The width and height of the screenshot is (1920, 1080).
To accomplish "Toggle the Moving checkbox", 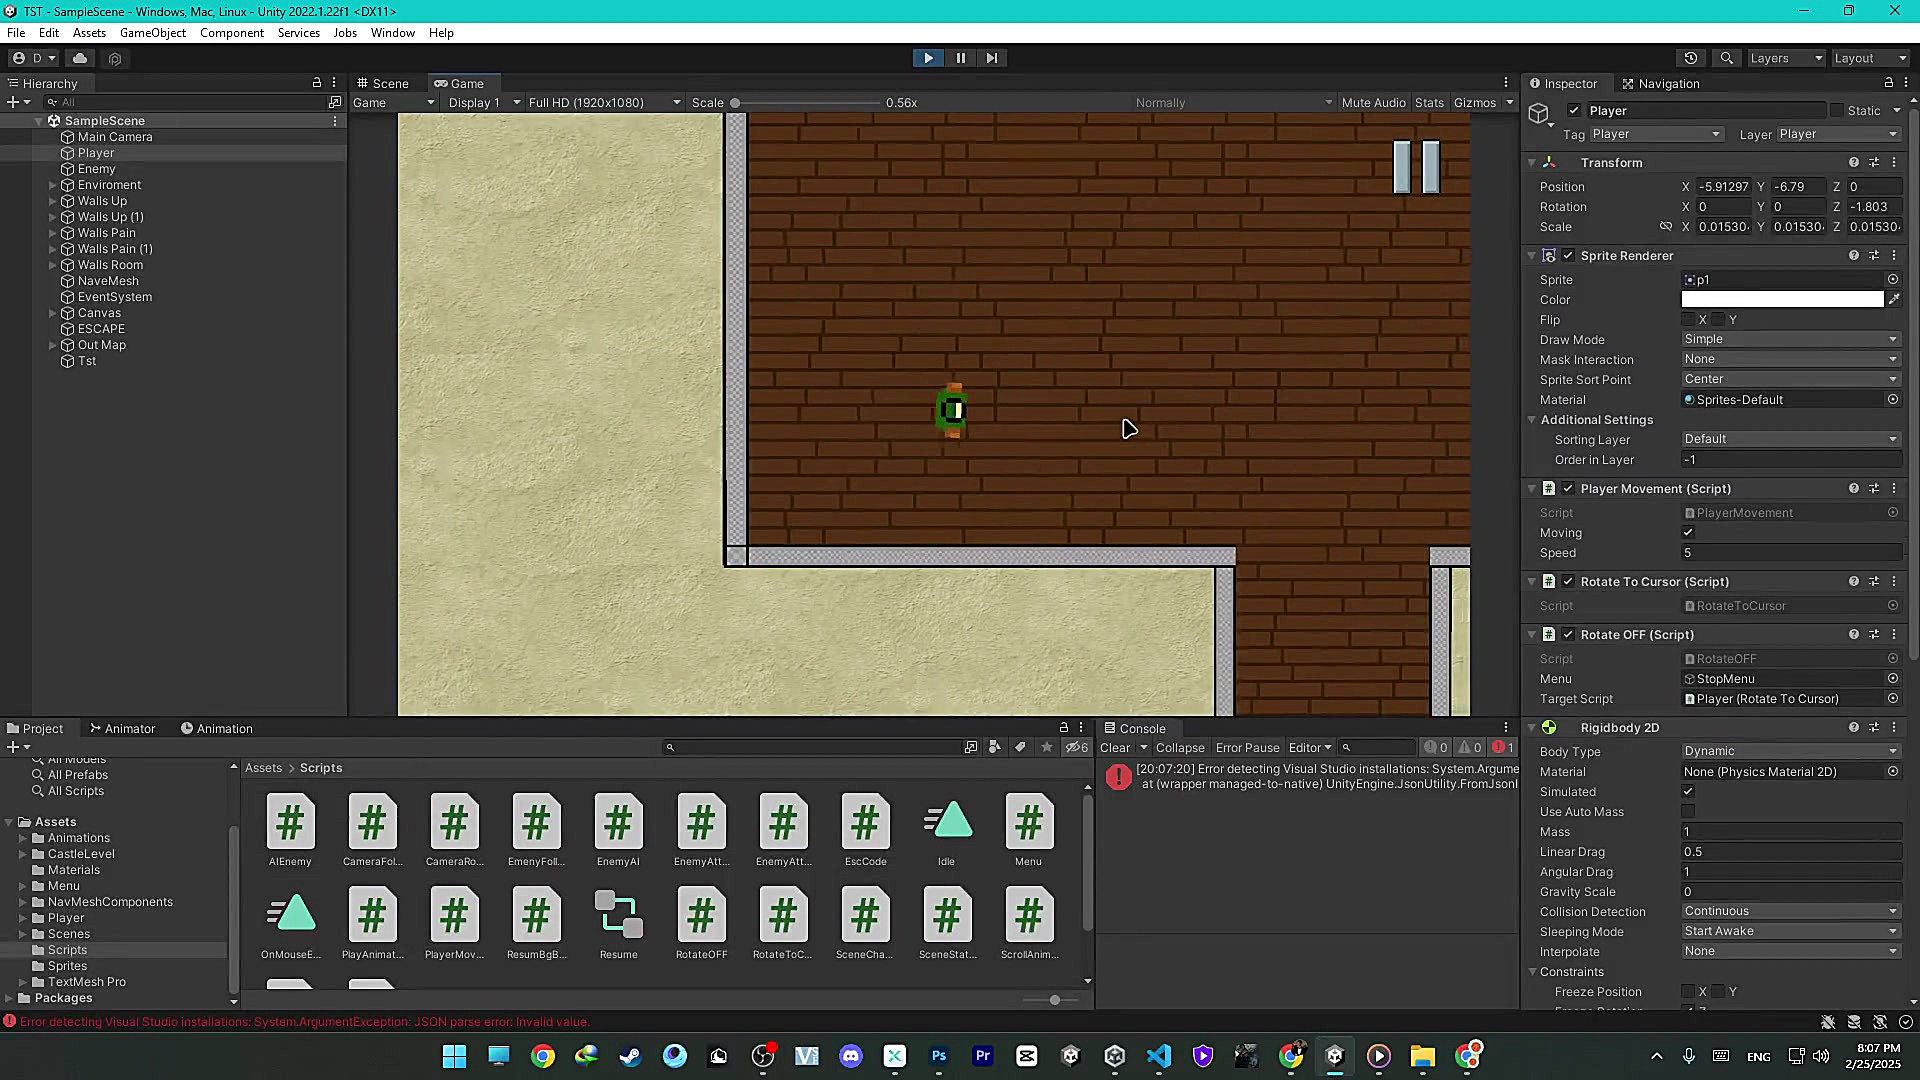I will tap(1688, 533).
